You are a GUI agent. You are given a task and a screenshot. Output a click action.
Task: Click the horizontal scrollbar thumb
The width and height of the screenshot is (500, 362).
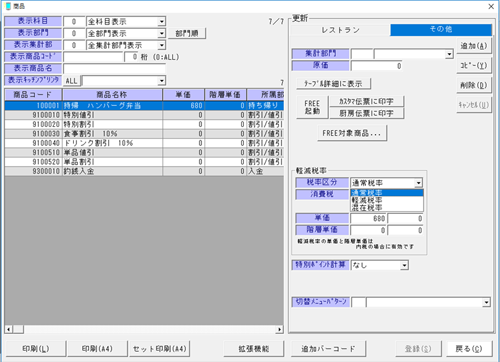18,329
